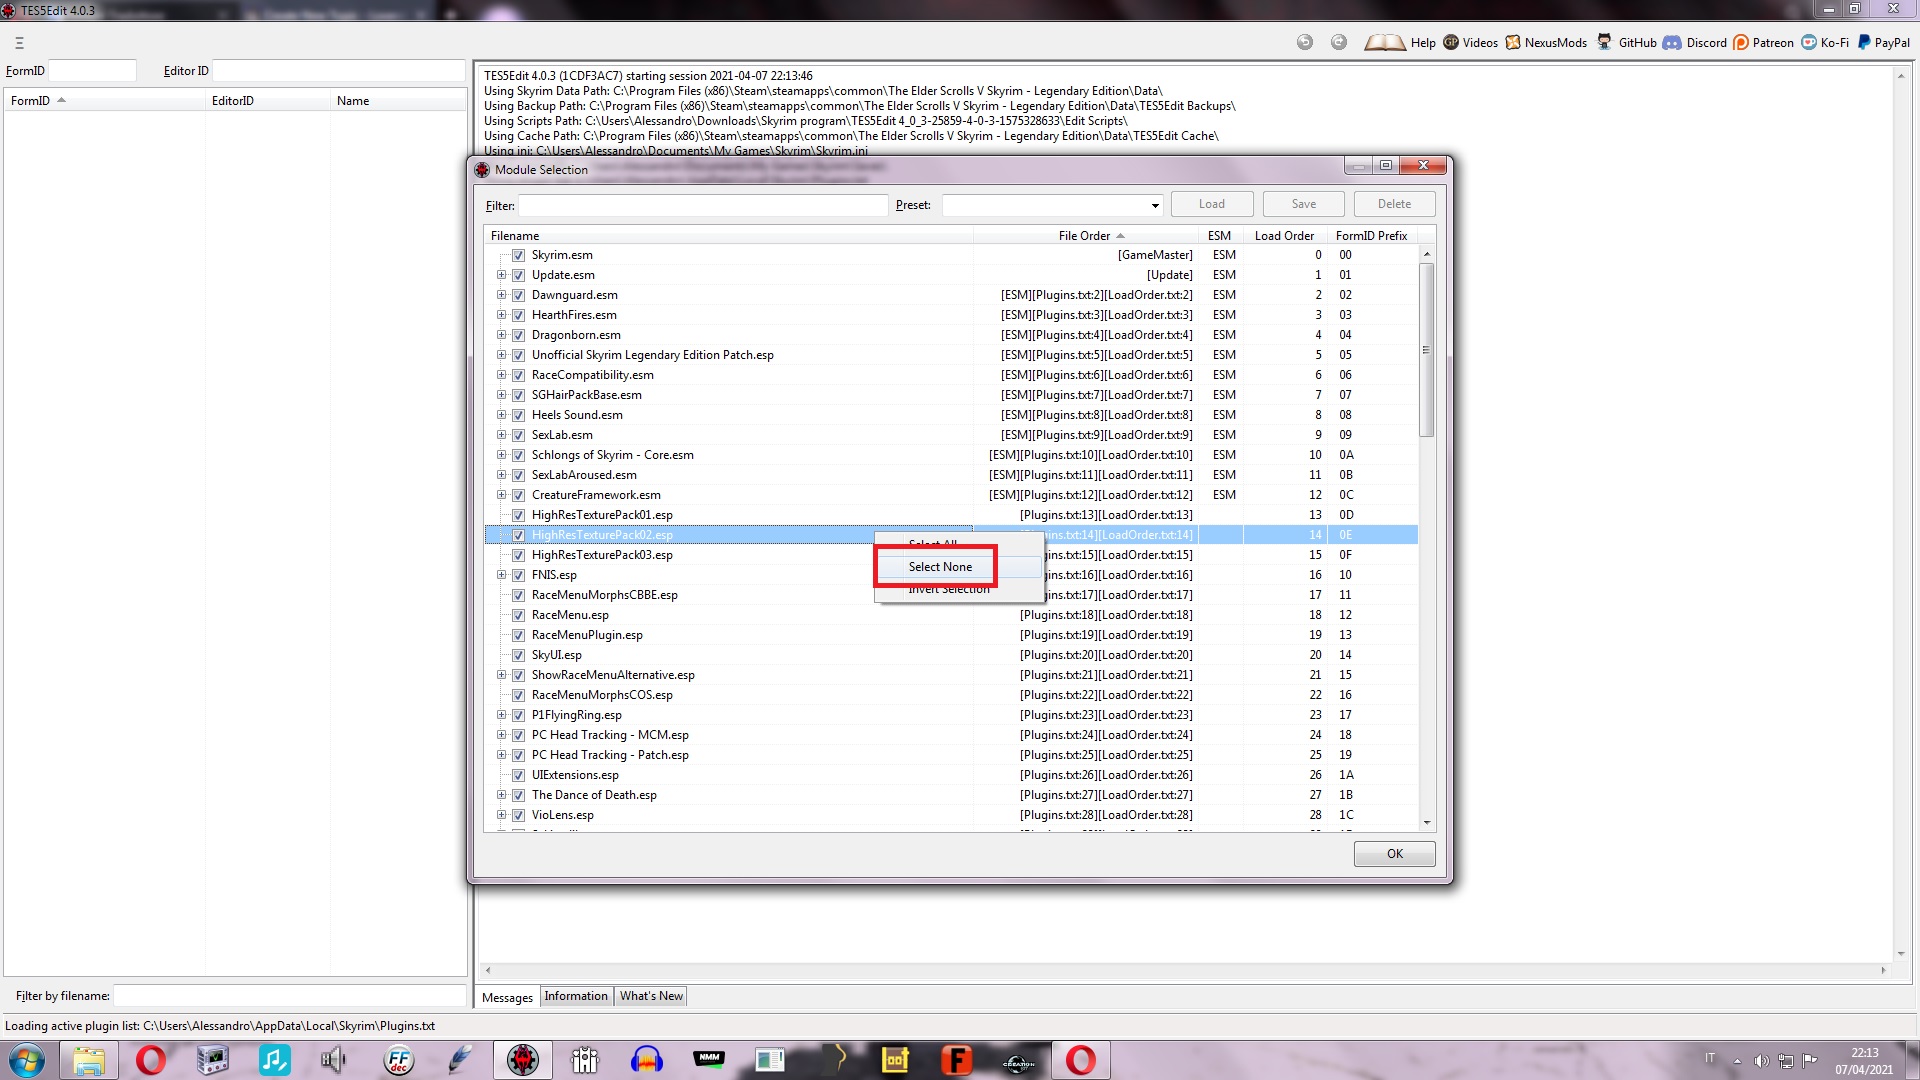Uncheck the Skyrim.esm checkbox
Viewport: 1920px width, 1080px height.
click(518, 255)
